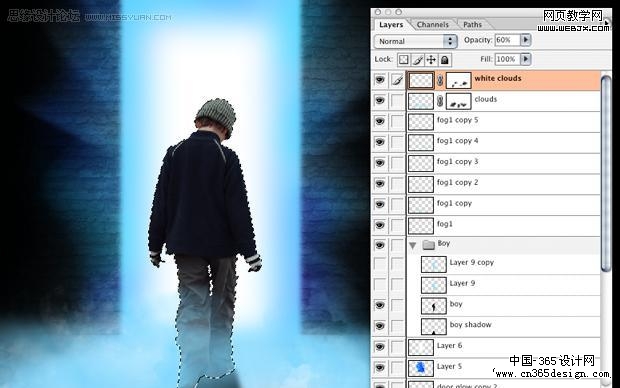This screenshot has height=388, width=620.
Task: Toggle lock position move icon
Action: [431, 60]
